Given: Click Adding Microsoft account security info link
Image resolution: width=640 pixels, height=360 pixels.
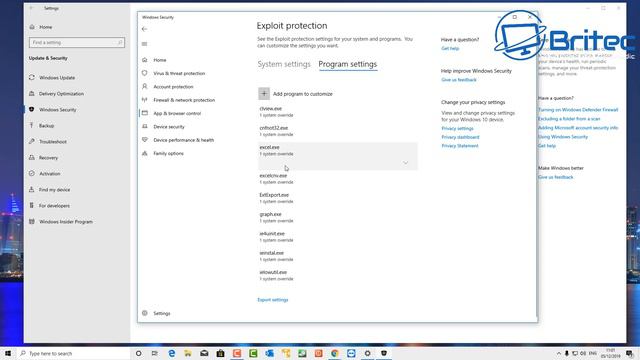Looking at the screenshot, I should coord(578,128).
